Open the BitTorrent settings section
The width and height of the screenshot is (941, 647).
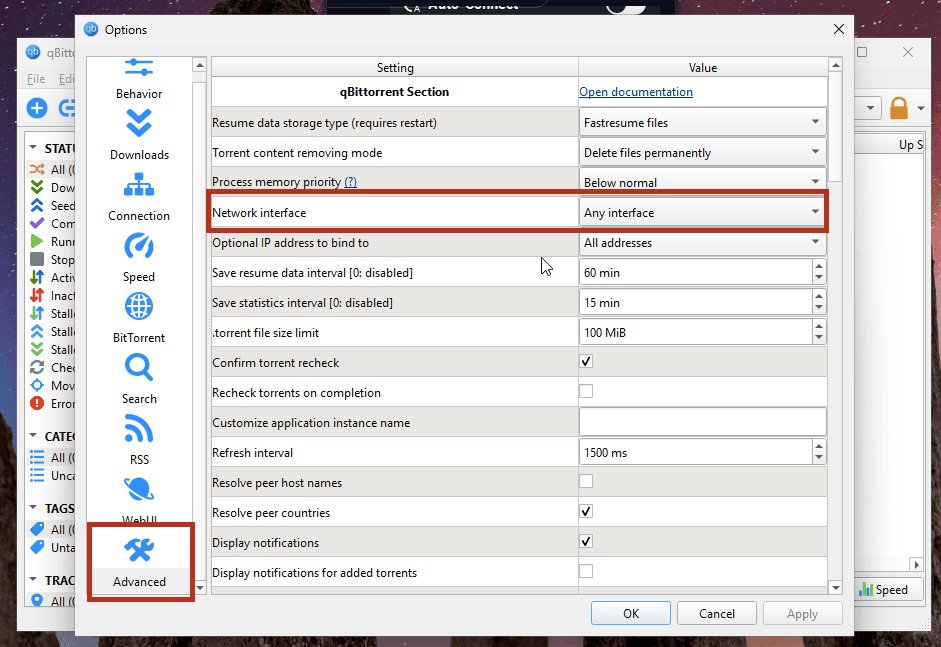pos(139,319)
